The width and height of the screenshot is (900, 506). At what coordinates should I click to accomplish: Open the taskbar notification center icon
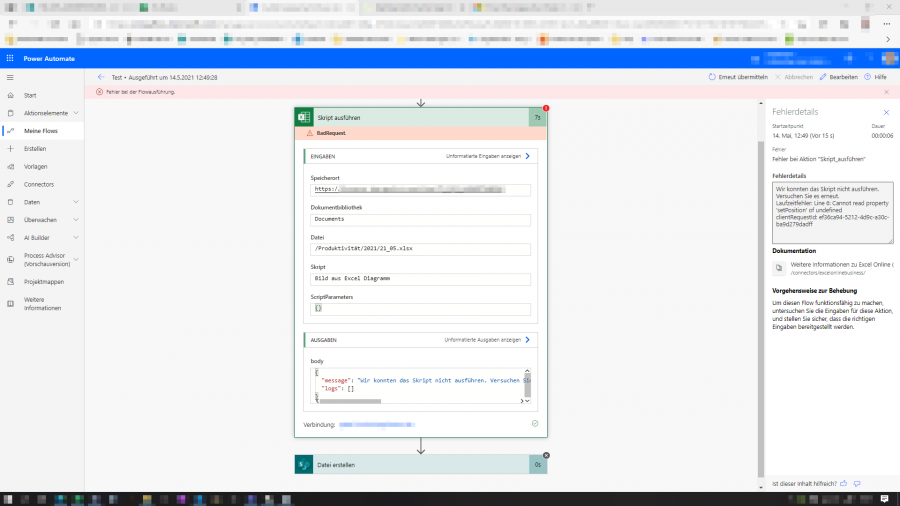pyautogui.click(x=885, y=499)
